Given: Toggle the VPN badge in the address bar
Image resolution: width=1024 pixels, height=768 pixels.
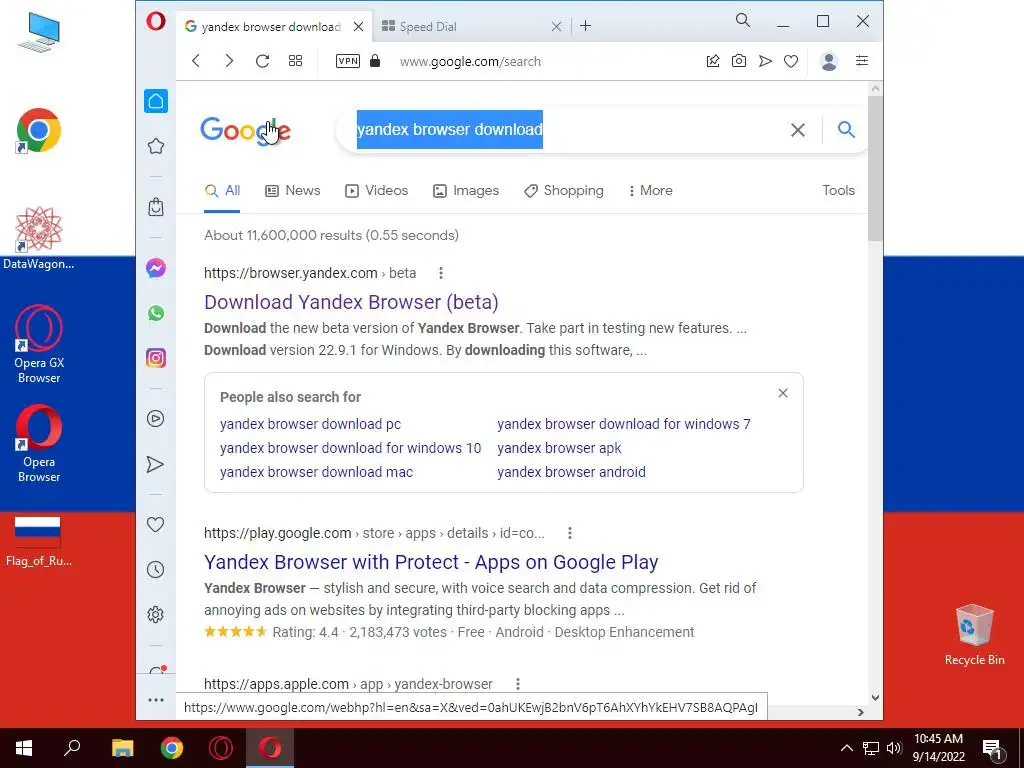Looking at the screenshot, I should tap(347, 61).
